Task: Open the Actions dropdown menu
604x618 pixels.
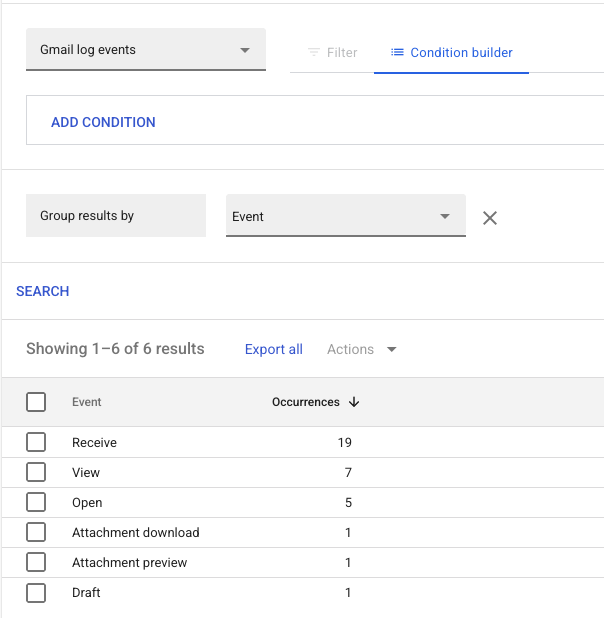Action: tap(362, 349)
